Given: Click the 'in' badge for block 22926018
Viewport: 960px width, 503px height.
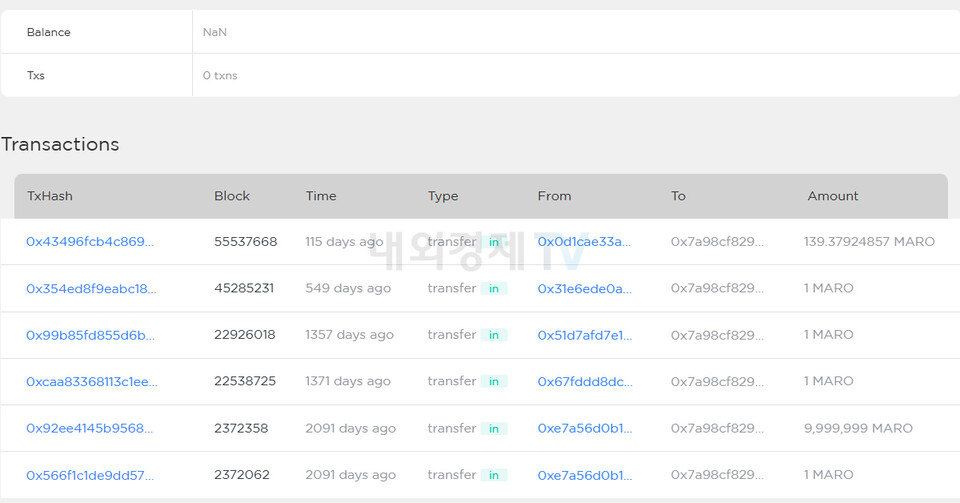Looking at the screenshot, I should pos(494,335).
